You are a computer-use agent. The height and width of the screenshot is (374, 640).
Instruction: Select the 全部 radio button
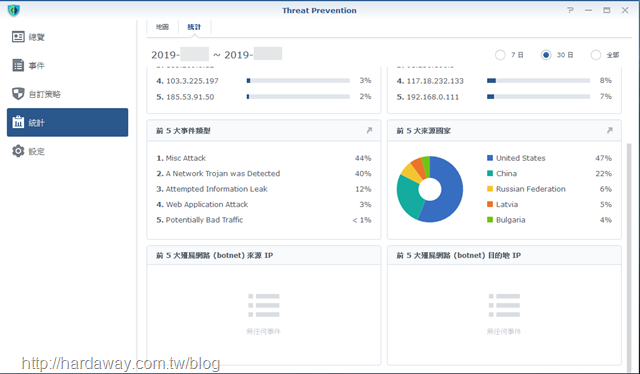(x=596, y=55)
